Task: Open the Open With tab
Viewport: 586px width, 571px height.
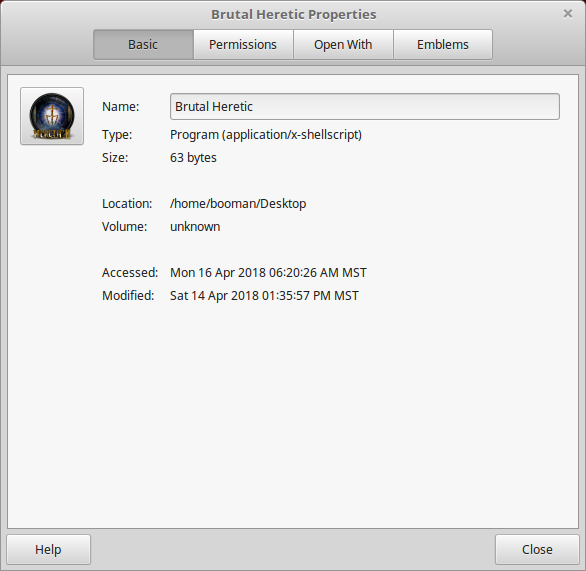Action: pyautogui.click(x=343, y=44)
